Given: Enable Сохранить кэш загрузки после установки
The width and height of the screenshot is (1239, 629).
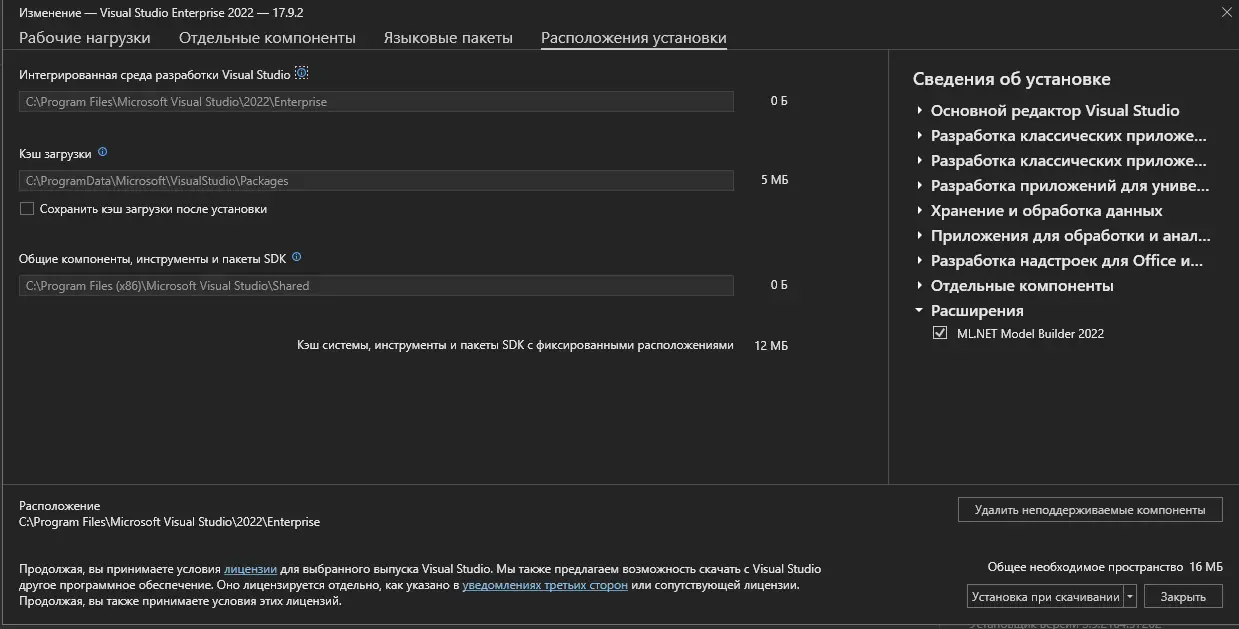Looking at the screenshot, I should coord(25,208).
